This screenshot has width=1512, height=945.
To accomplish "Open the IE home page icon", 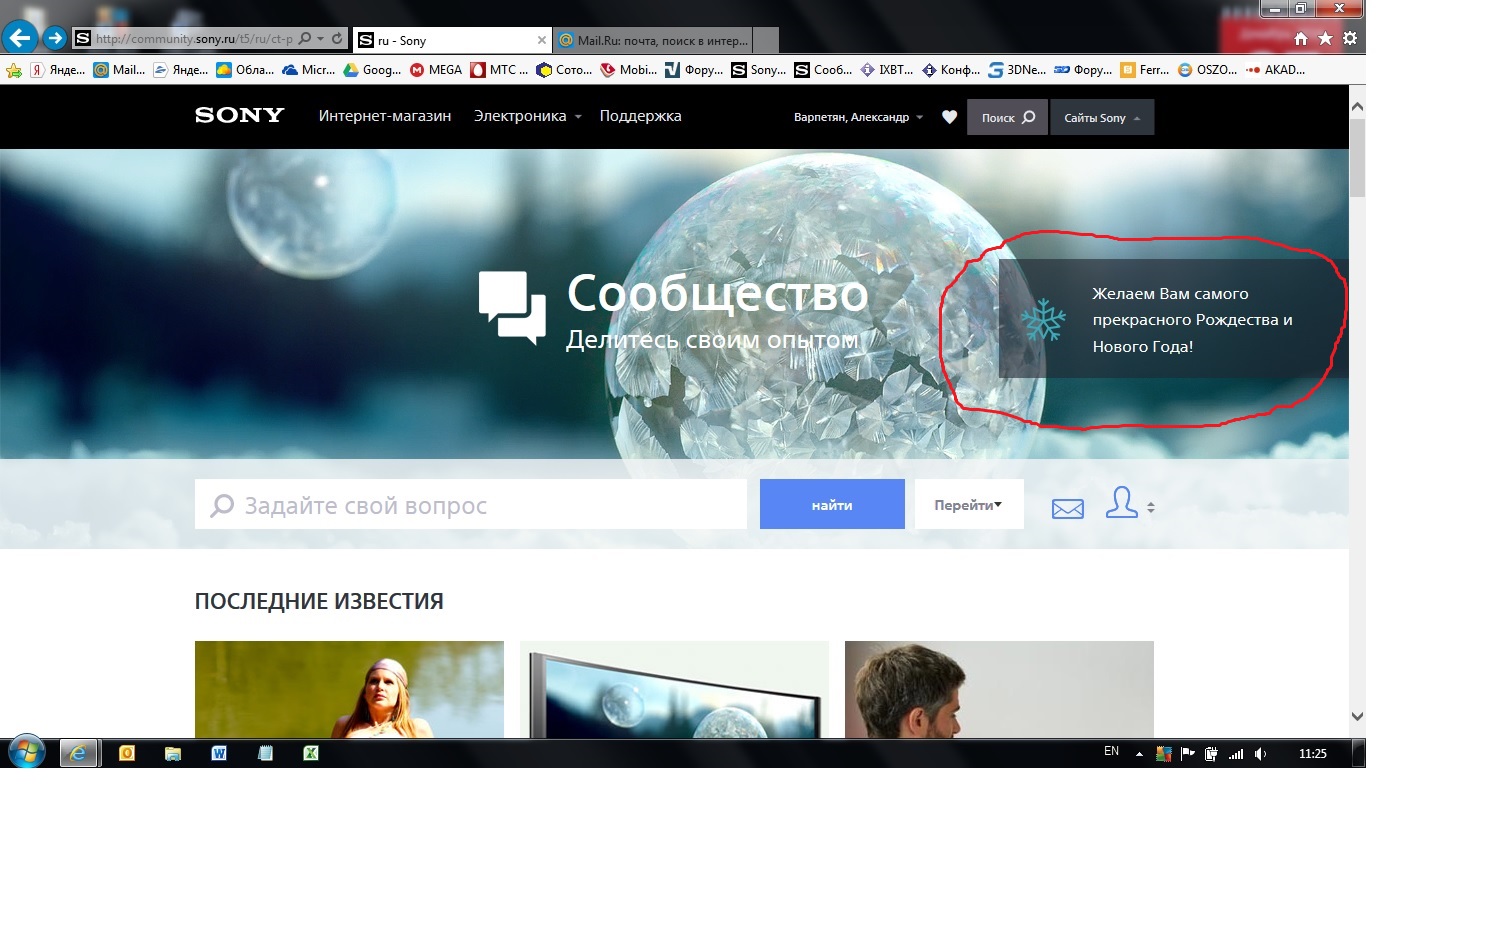I will [x=1301, y=39].
